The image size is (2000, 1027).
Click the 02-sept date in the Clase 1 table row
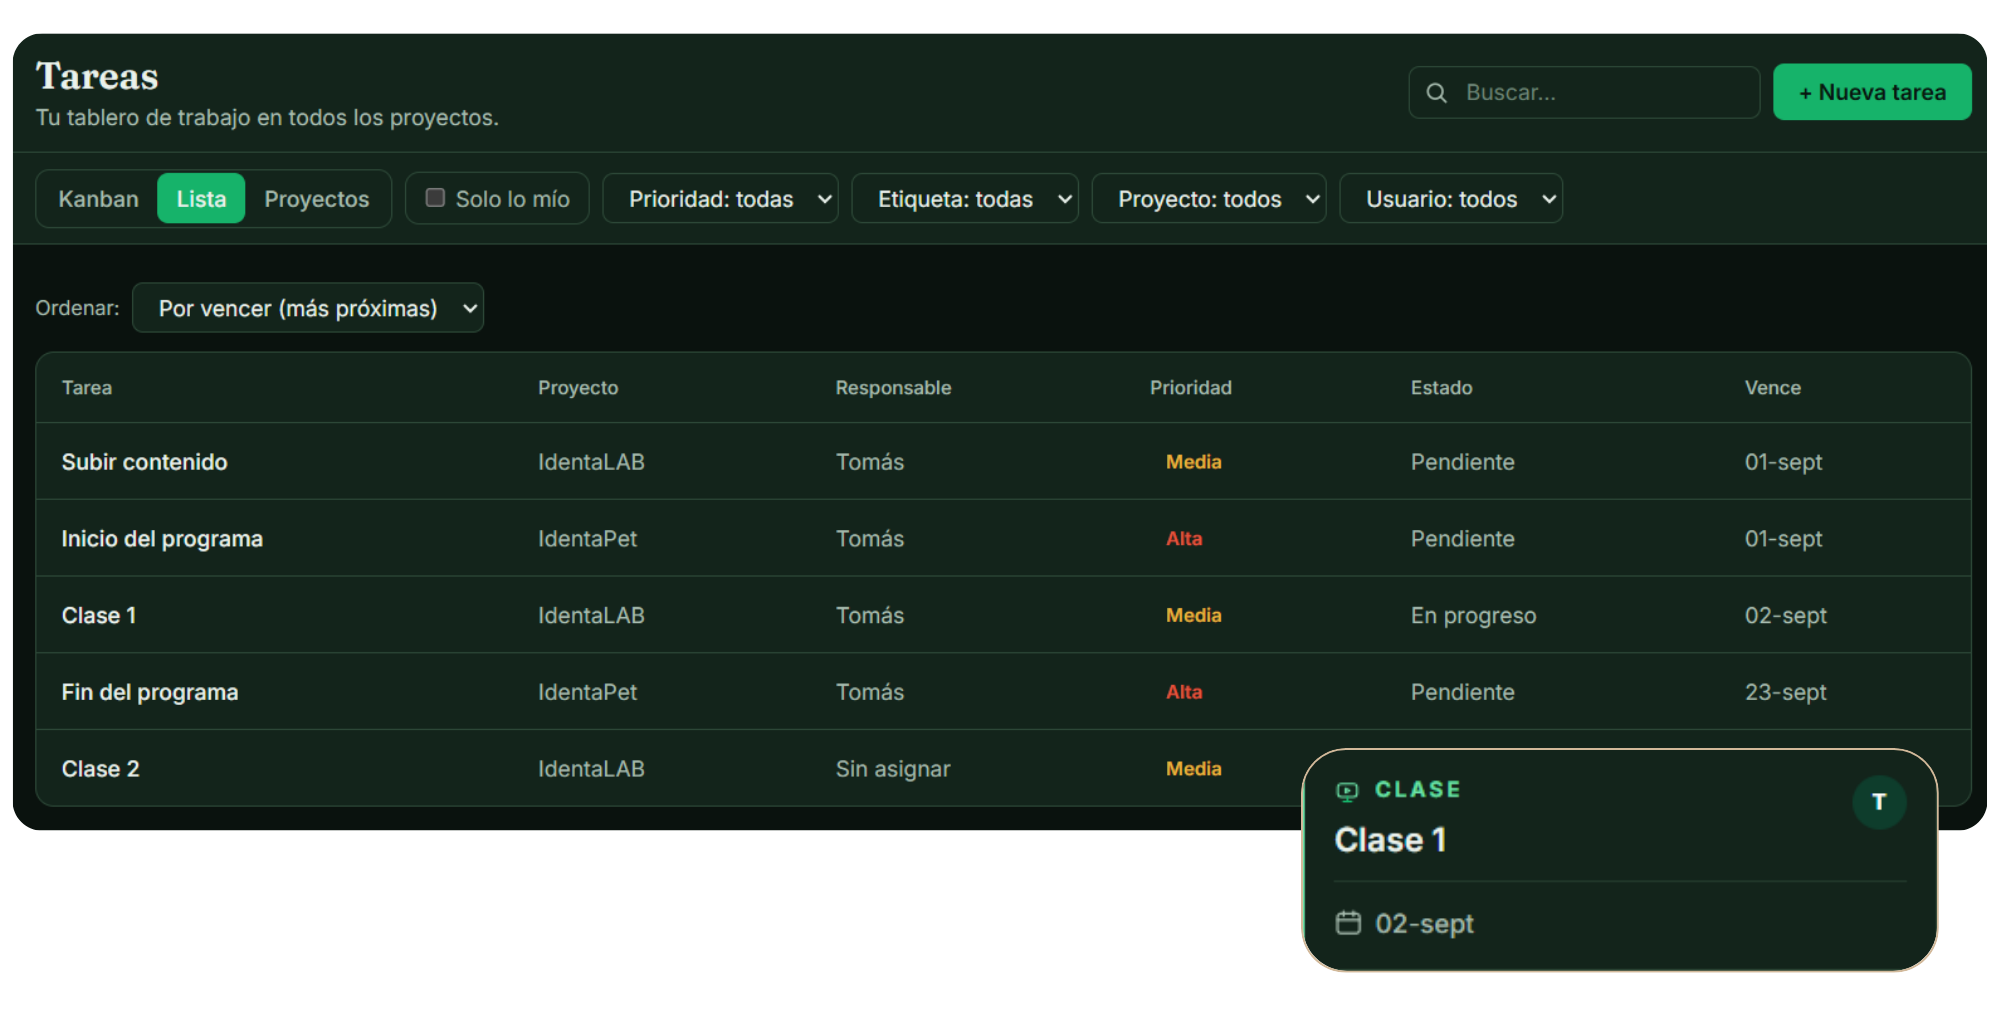point(1785,616)
